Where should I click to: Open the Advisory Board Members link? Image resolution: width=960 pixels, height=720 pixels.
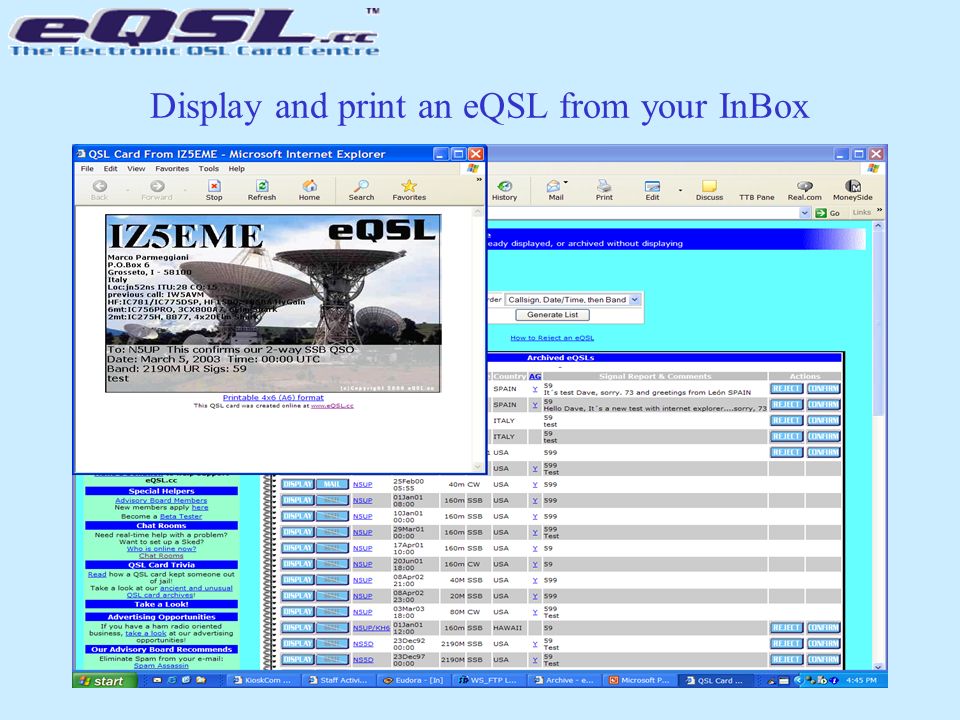click(x=161, y=500)
